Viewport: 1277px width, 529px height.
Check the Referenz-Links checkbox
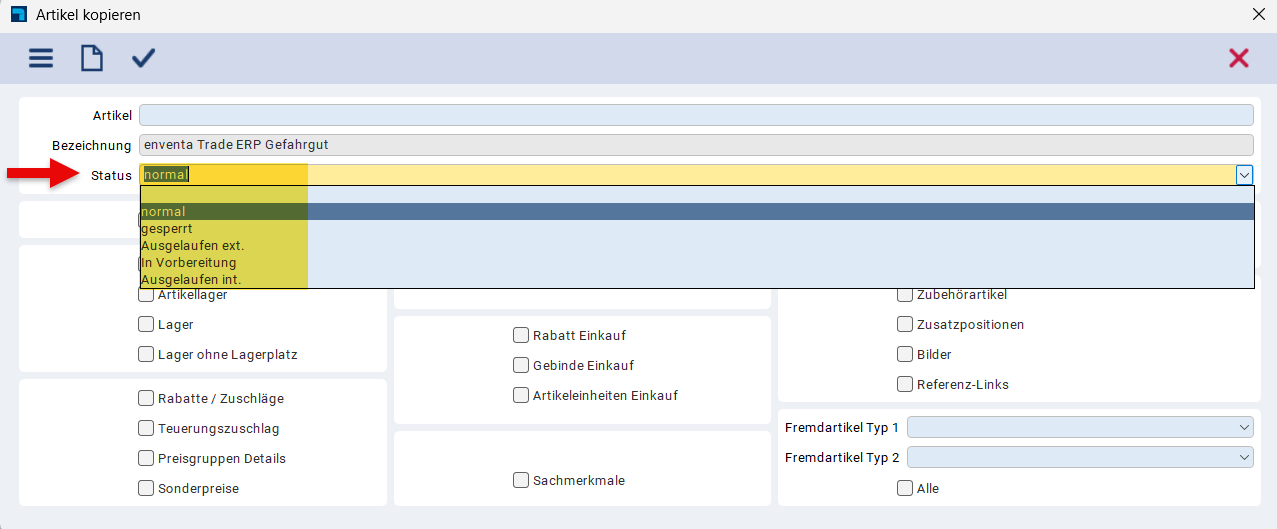pyautogui.click(x=905, y=384)
